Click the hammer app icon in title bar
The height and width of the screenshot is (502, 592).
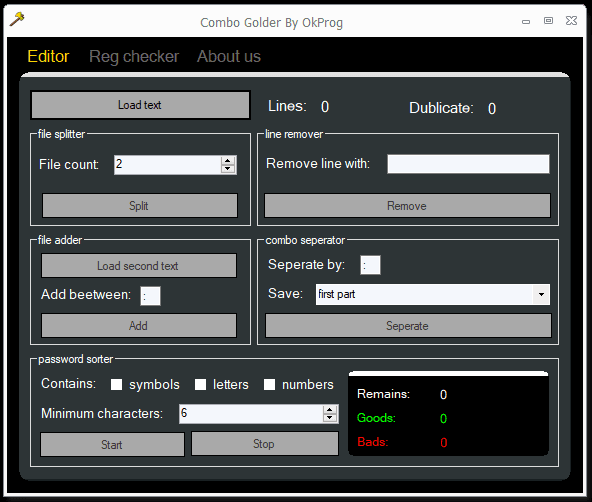tap(17, 19)
